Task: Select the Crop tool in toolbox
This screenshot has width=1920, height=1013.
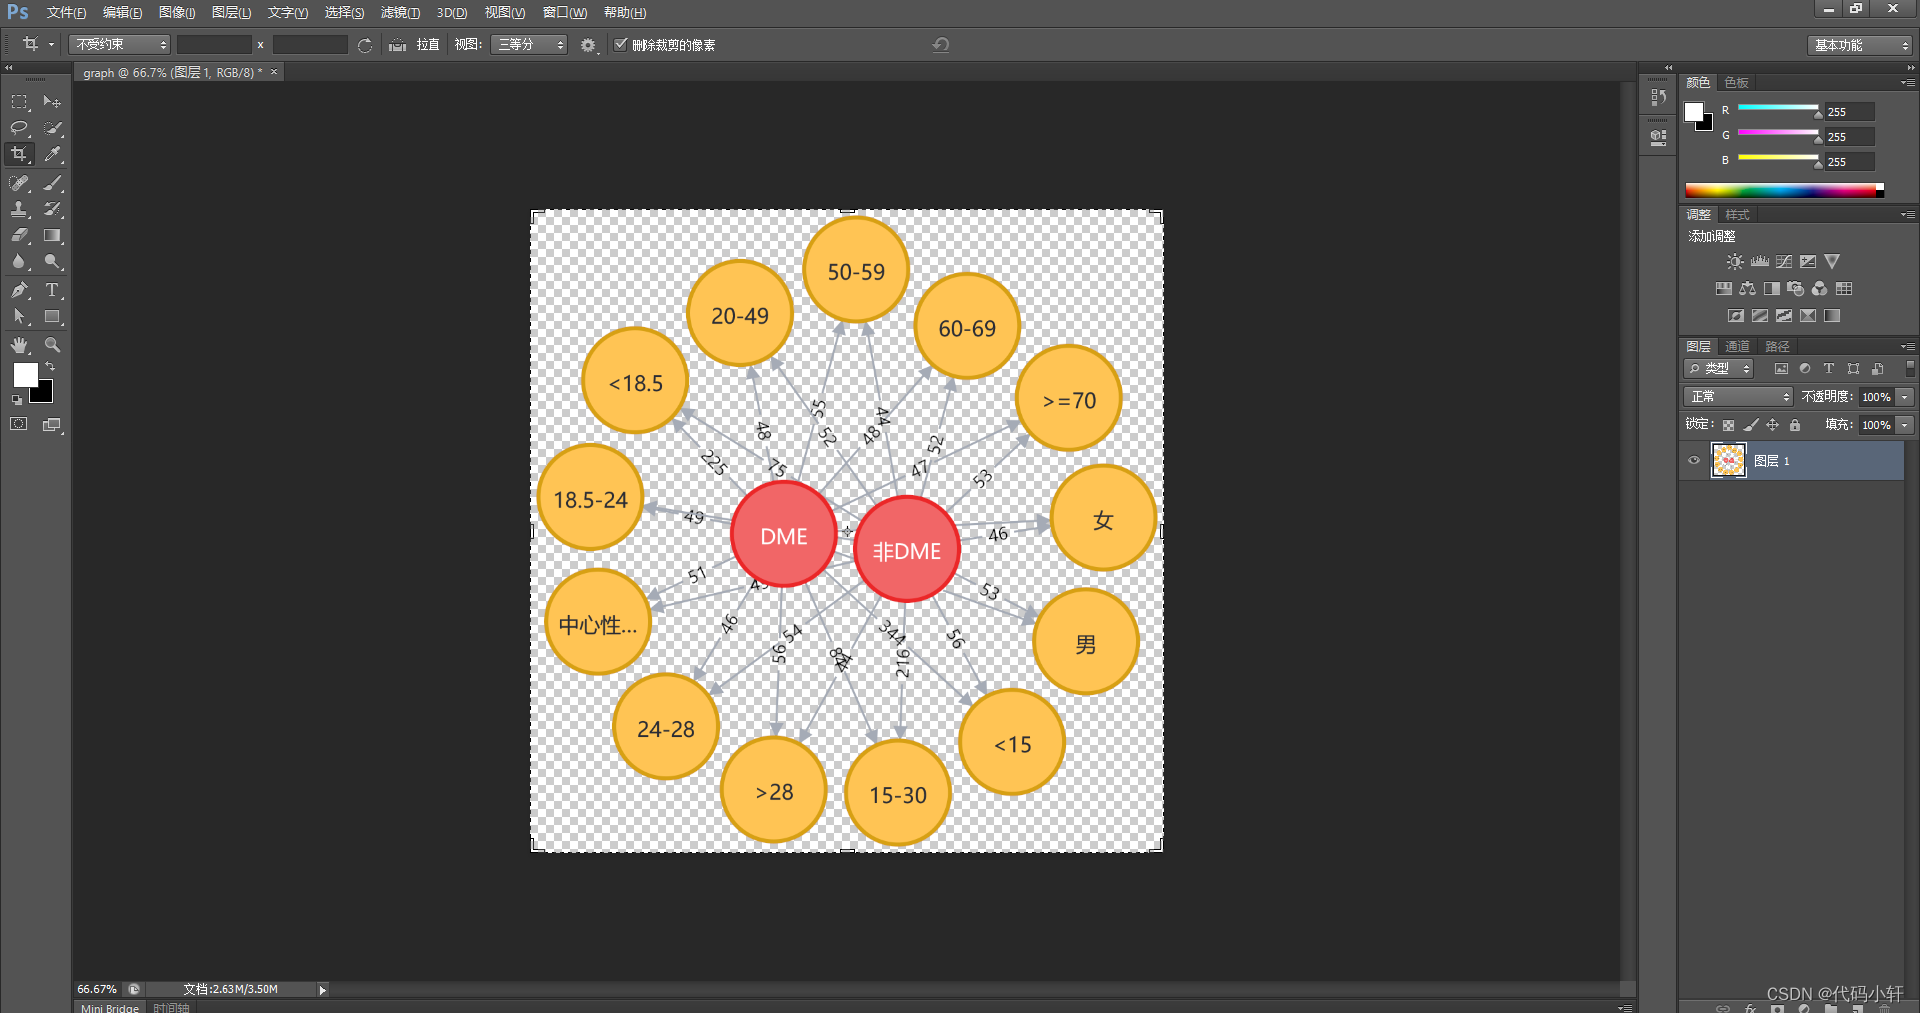Action: pos(19,154)
